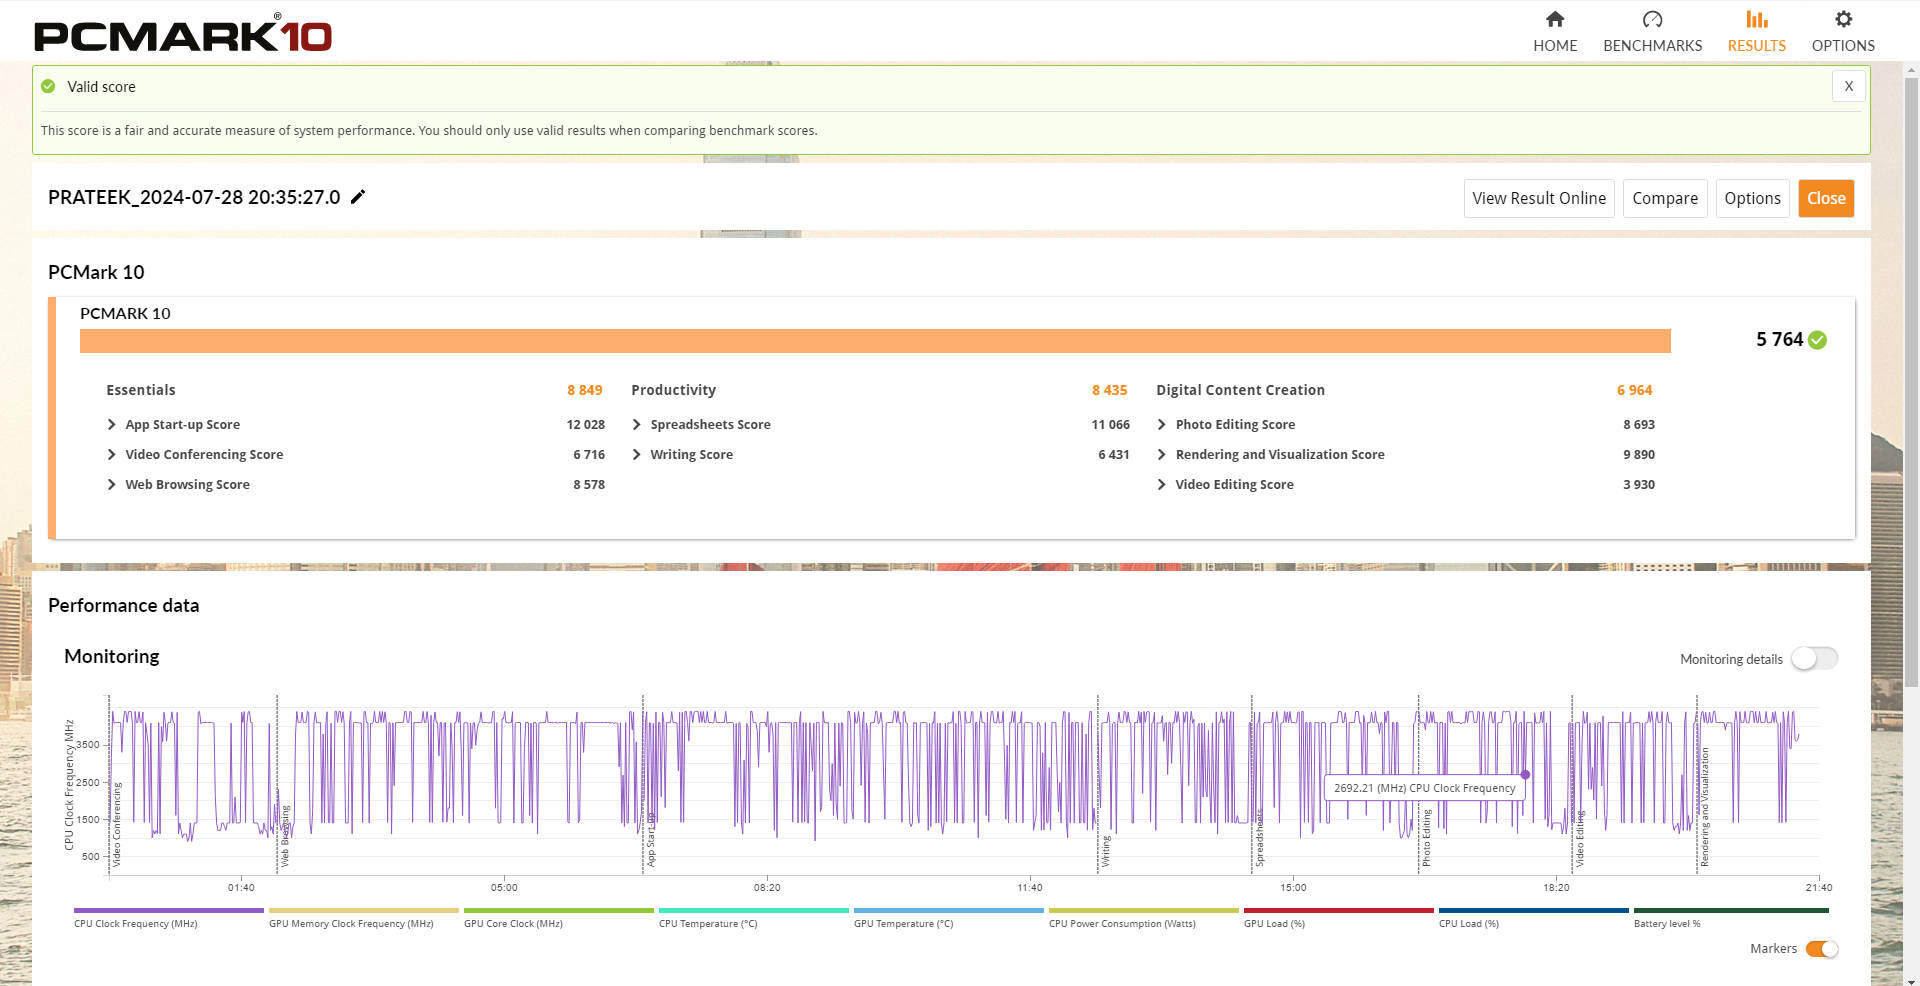
Task: Click Digital Content Creation 6 964 score
Action: coord(1635,390)
